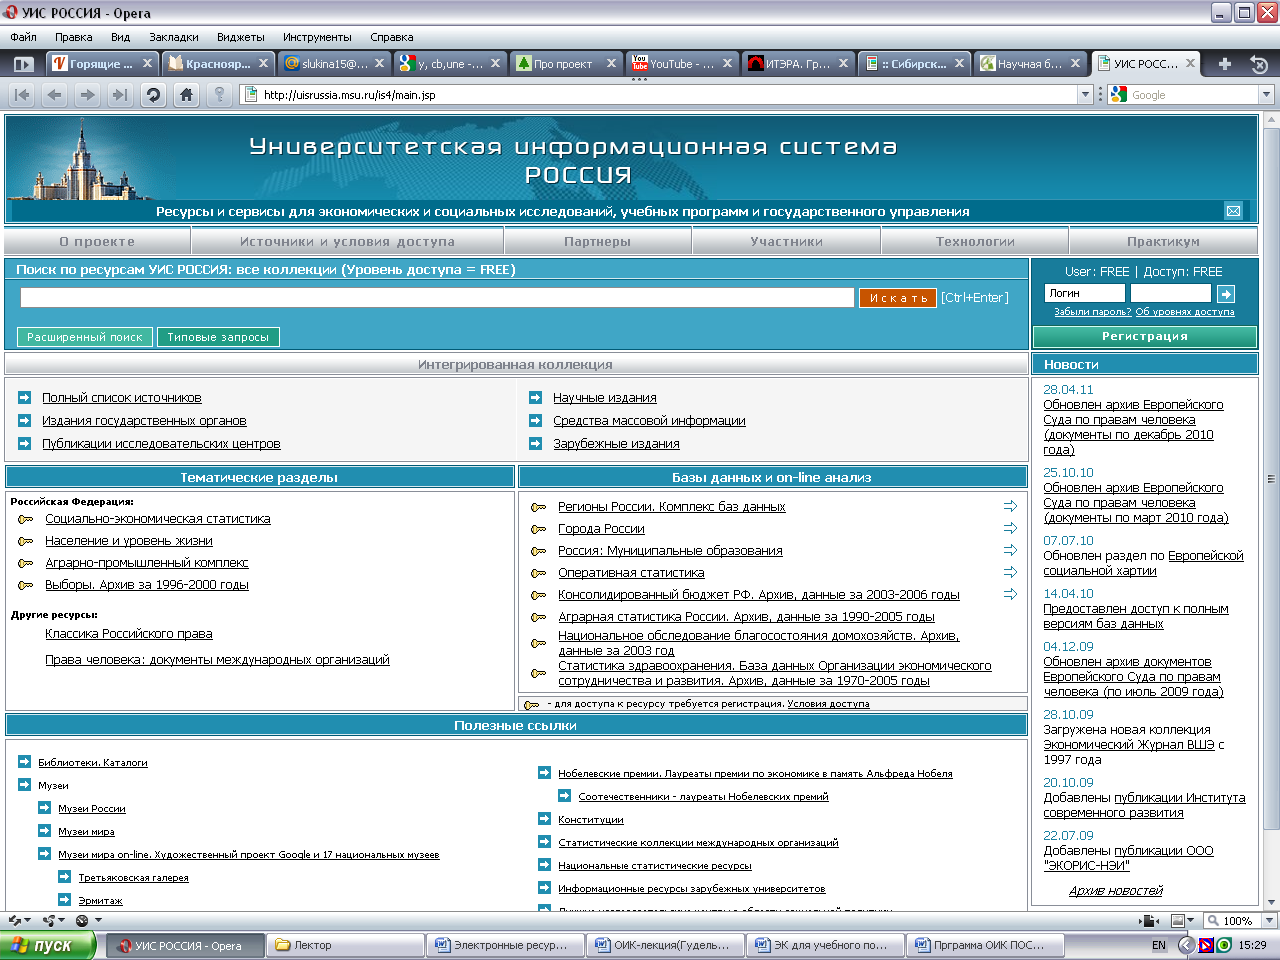Viewport: 1280px width, 960px height.
Task: Open the Конституции link
Action: 591,820
